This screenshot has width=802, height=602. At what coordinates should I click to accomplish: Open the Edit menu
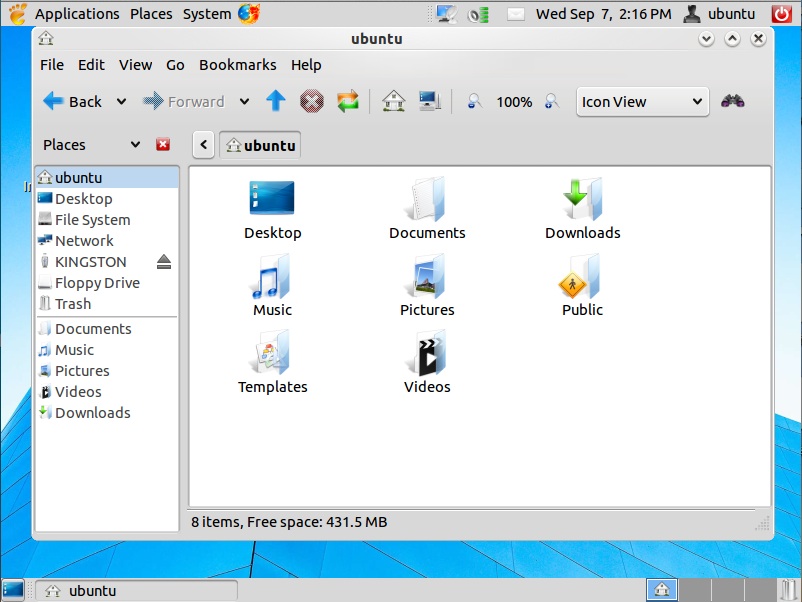[91, 65]
